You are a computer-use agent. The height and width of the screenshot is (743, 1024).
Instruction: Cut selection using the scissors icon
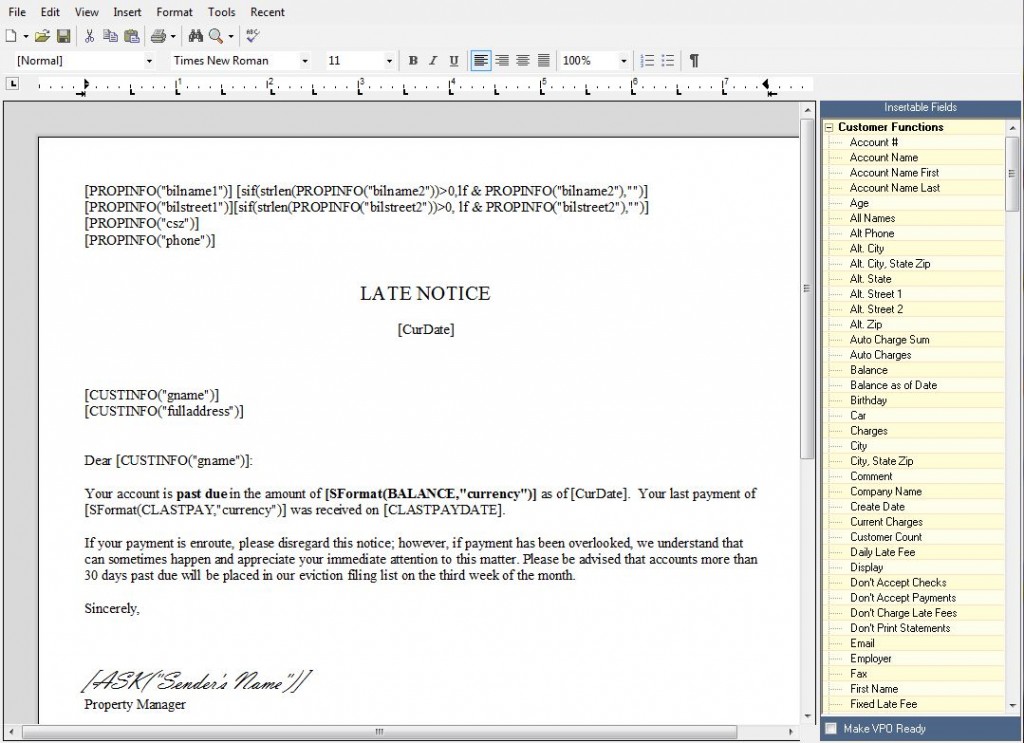point(89,37)
